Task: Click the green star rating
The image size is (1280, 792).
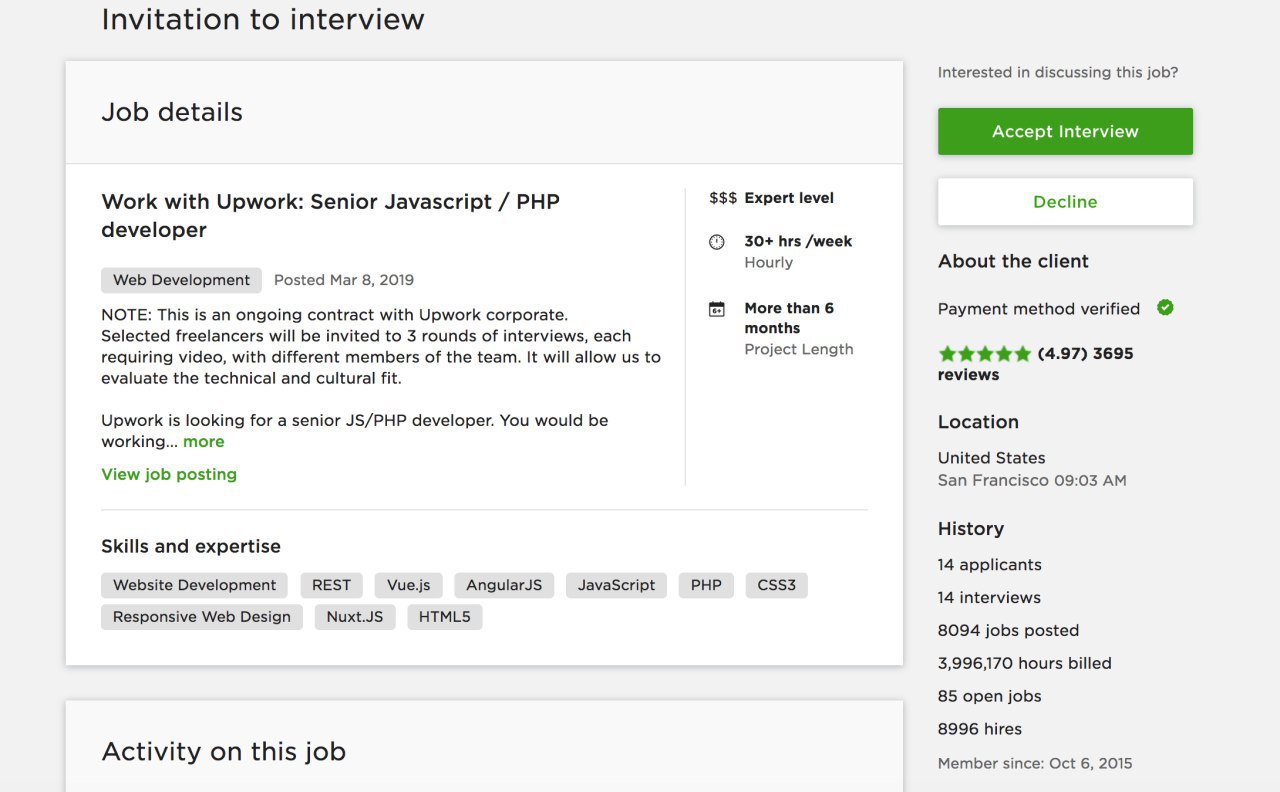Action: [x=984, y=353]
